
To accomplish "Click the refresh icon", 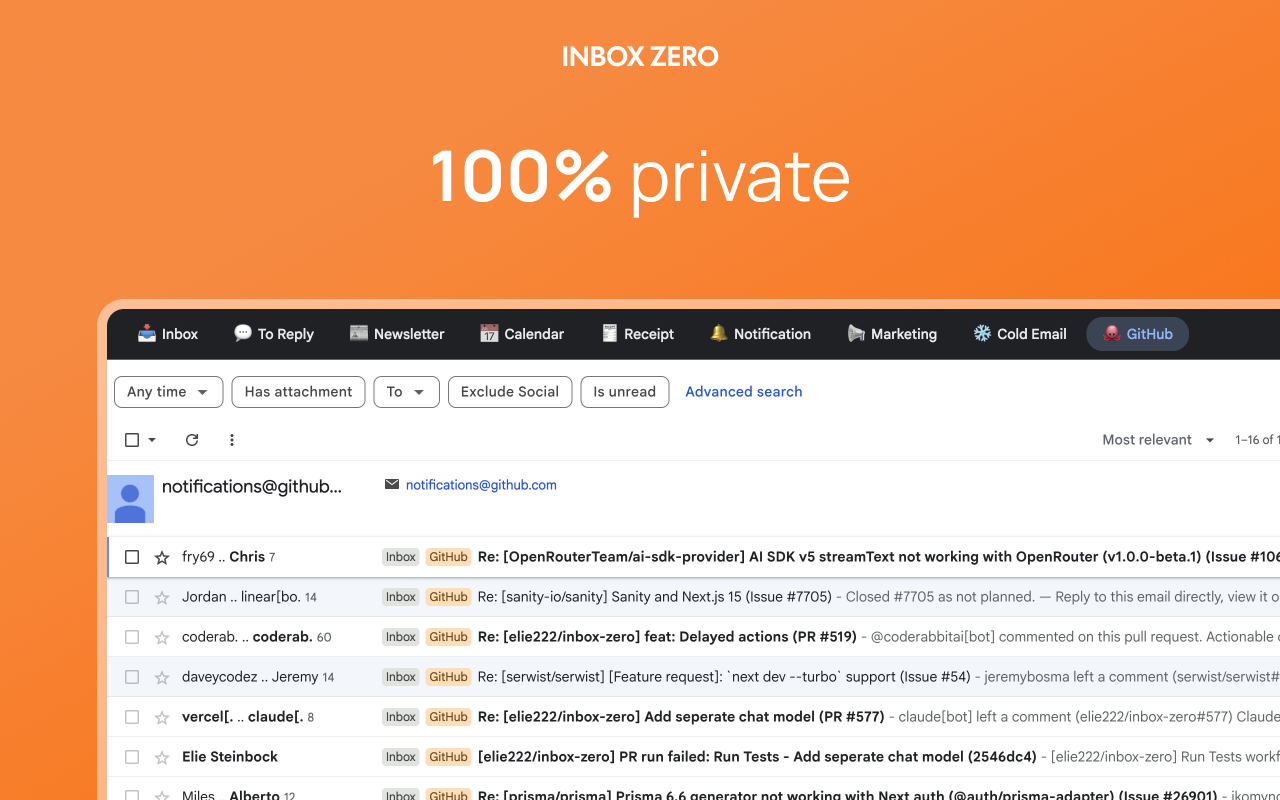I will click(x=192, y=440).
